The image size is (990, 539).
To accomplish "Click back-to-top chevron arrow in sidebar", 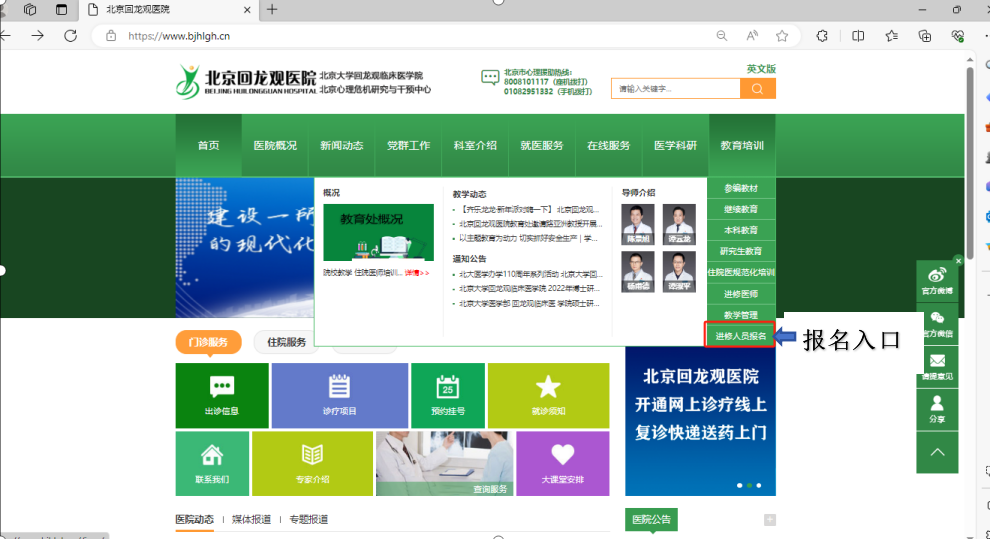I will click(x=937, y=452).
